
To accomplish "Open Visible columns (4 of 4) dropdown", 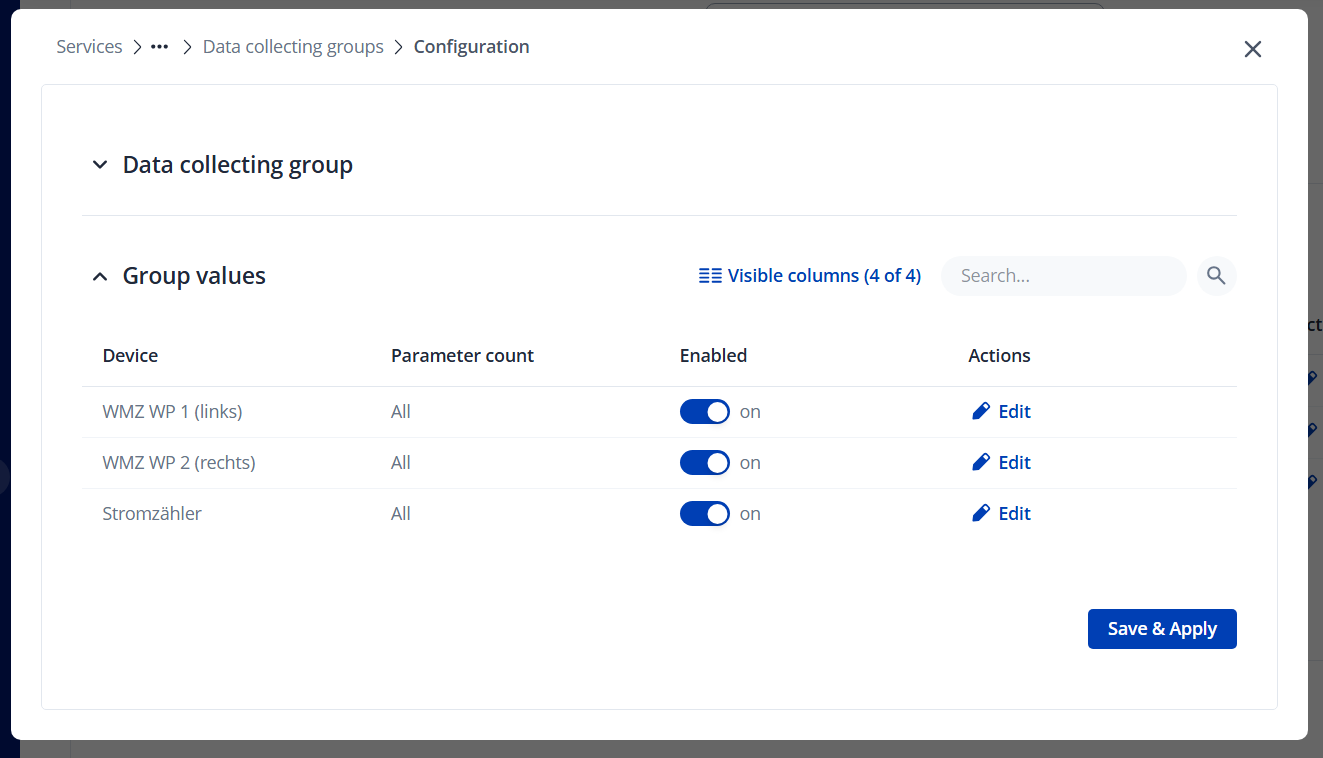I will click(824, 276).
